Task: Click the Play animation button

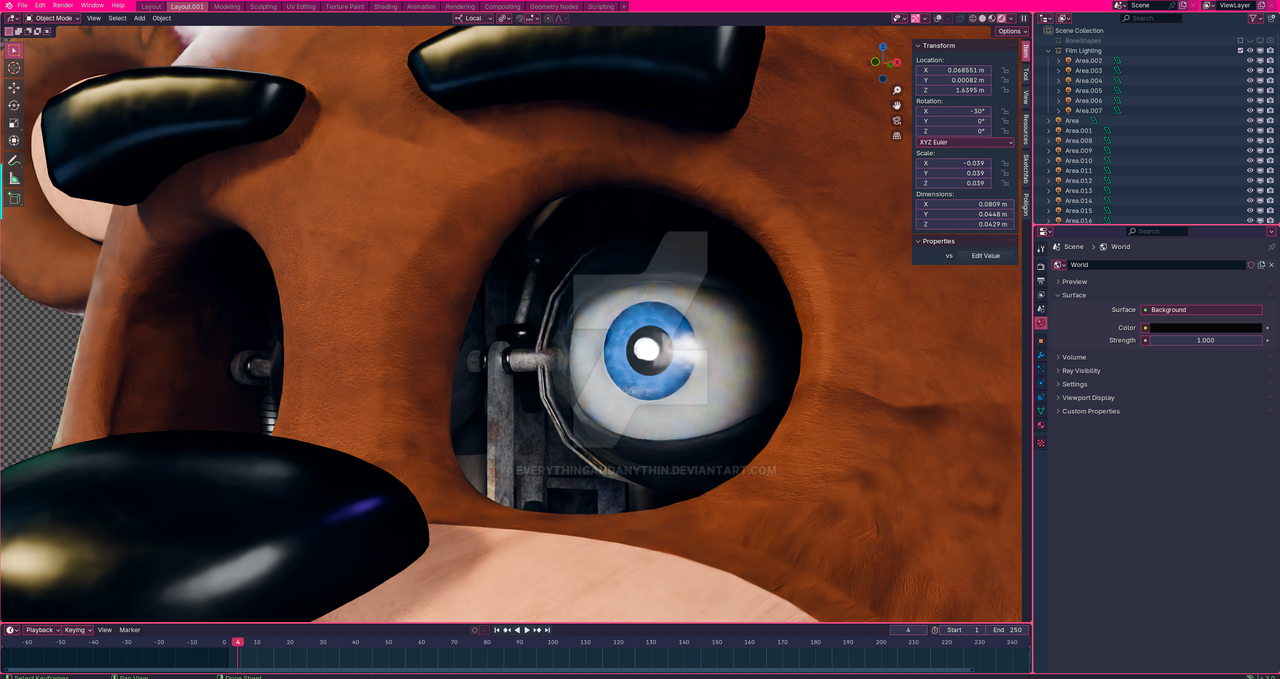Action: [527, 630]
